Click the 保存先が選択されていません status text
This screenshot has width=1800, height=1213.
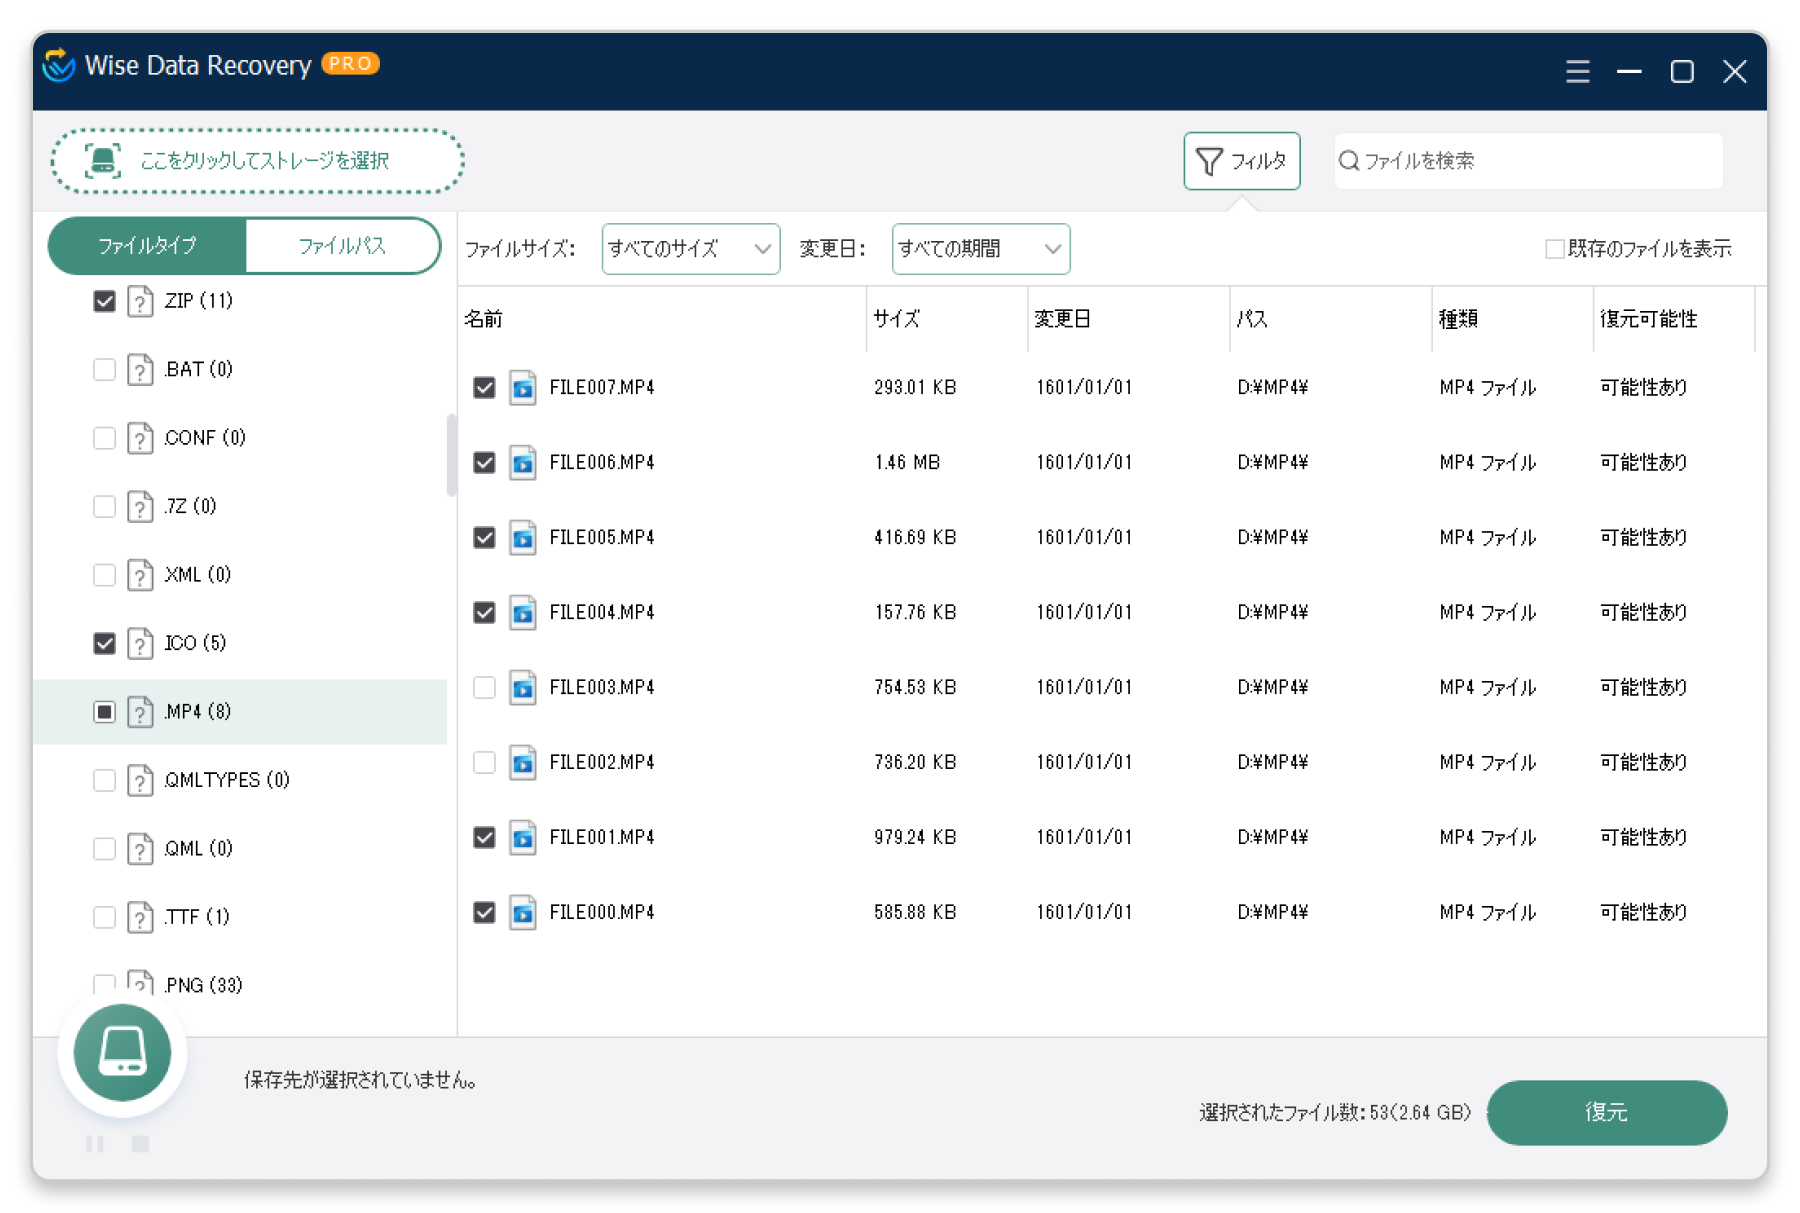361,1080
